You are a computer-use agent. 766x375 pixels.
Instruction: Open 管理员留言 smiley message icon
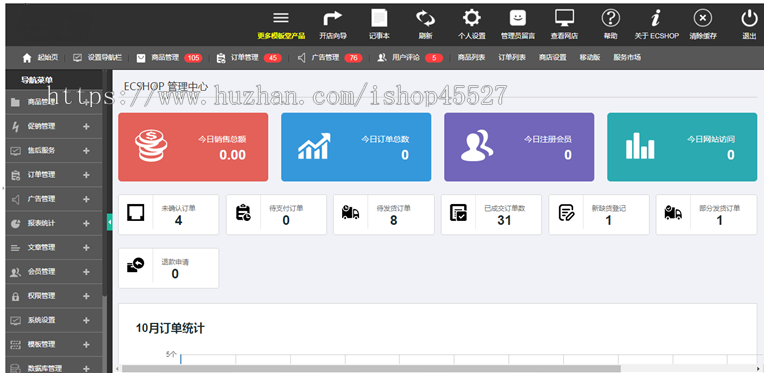click(518, 19)
